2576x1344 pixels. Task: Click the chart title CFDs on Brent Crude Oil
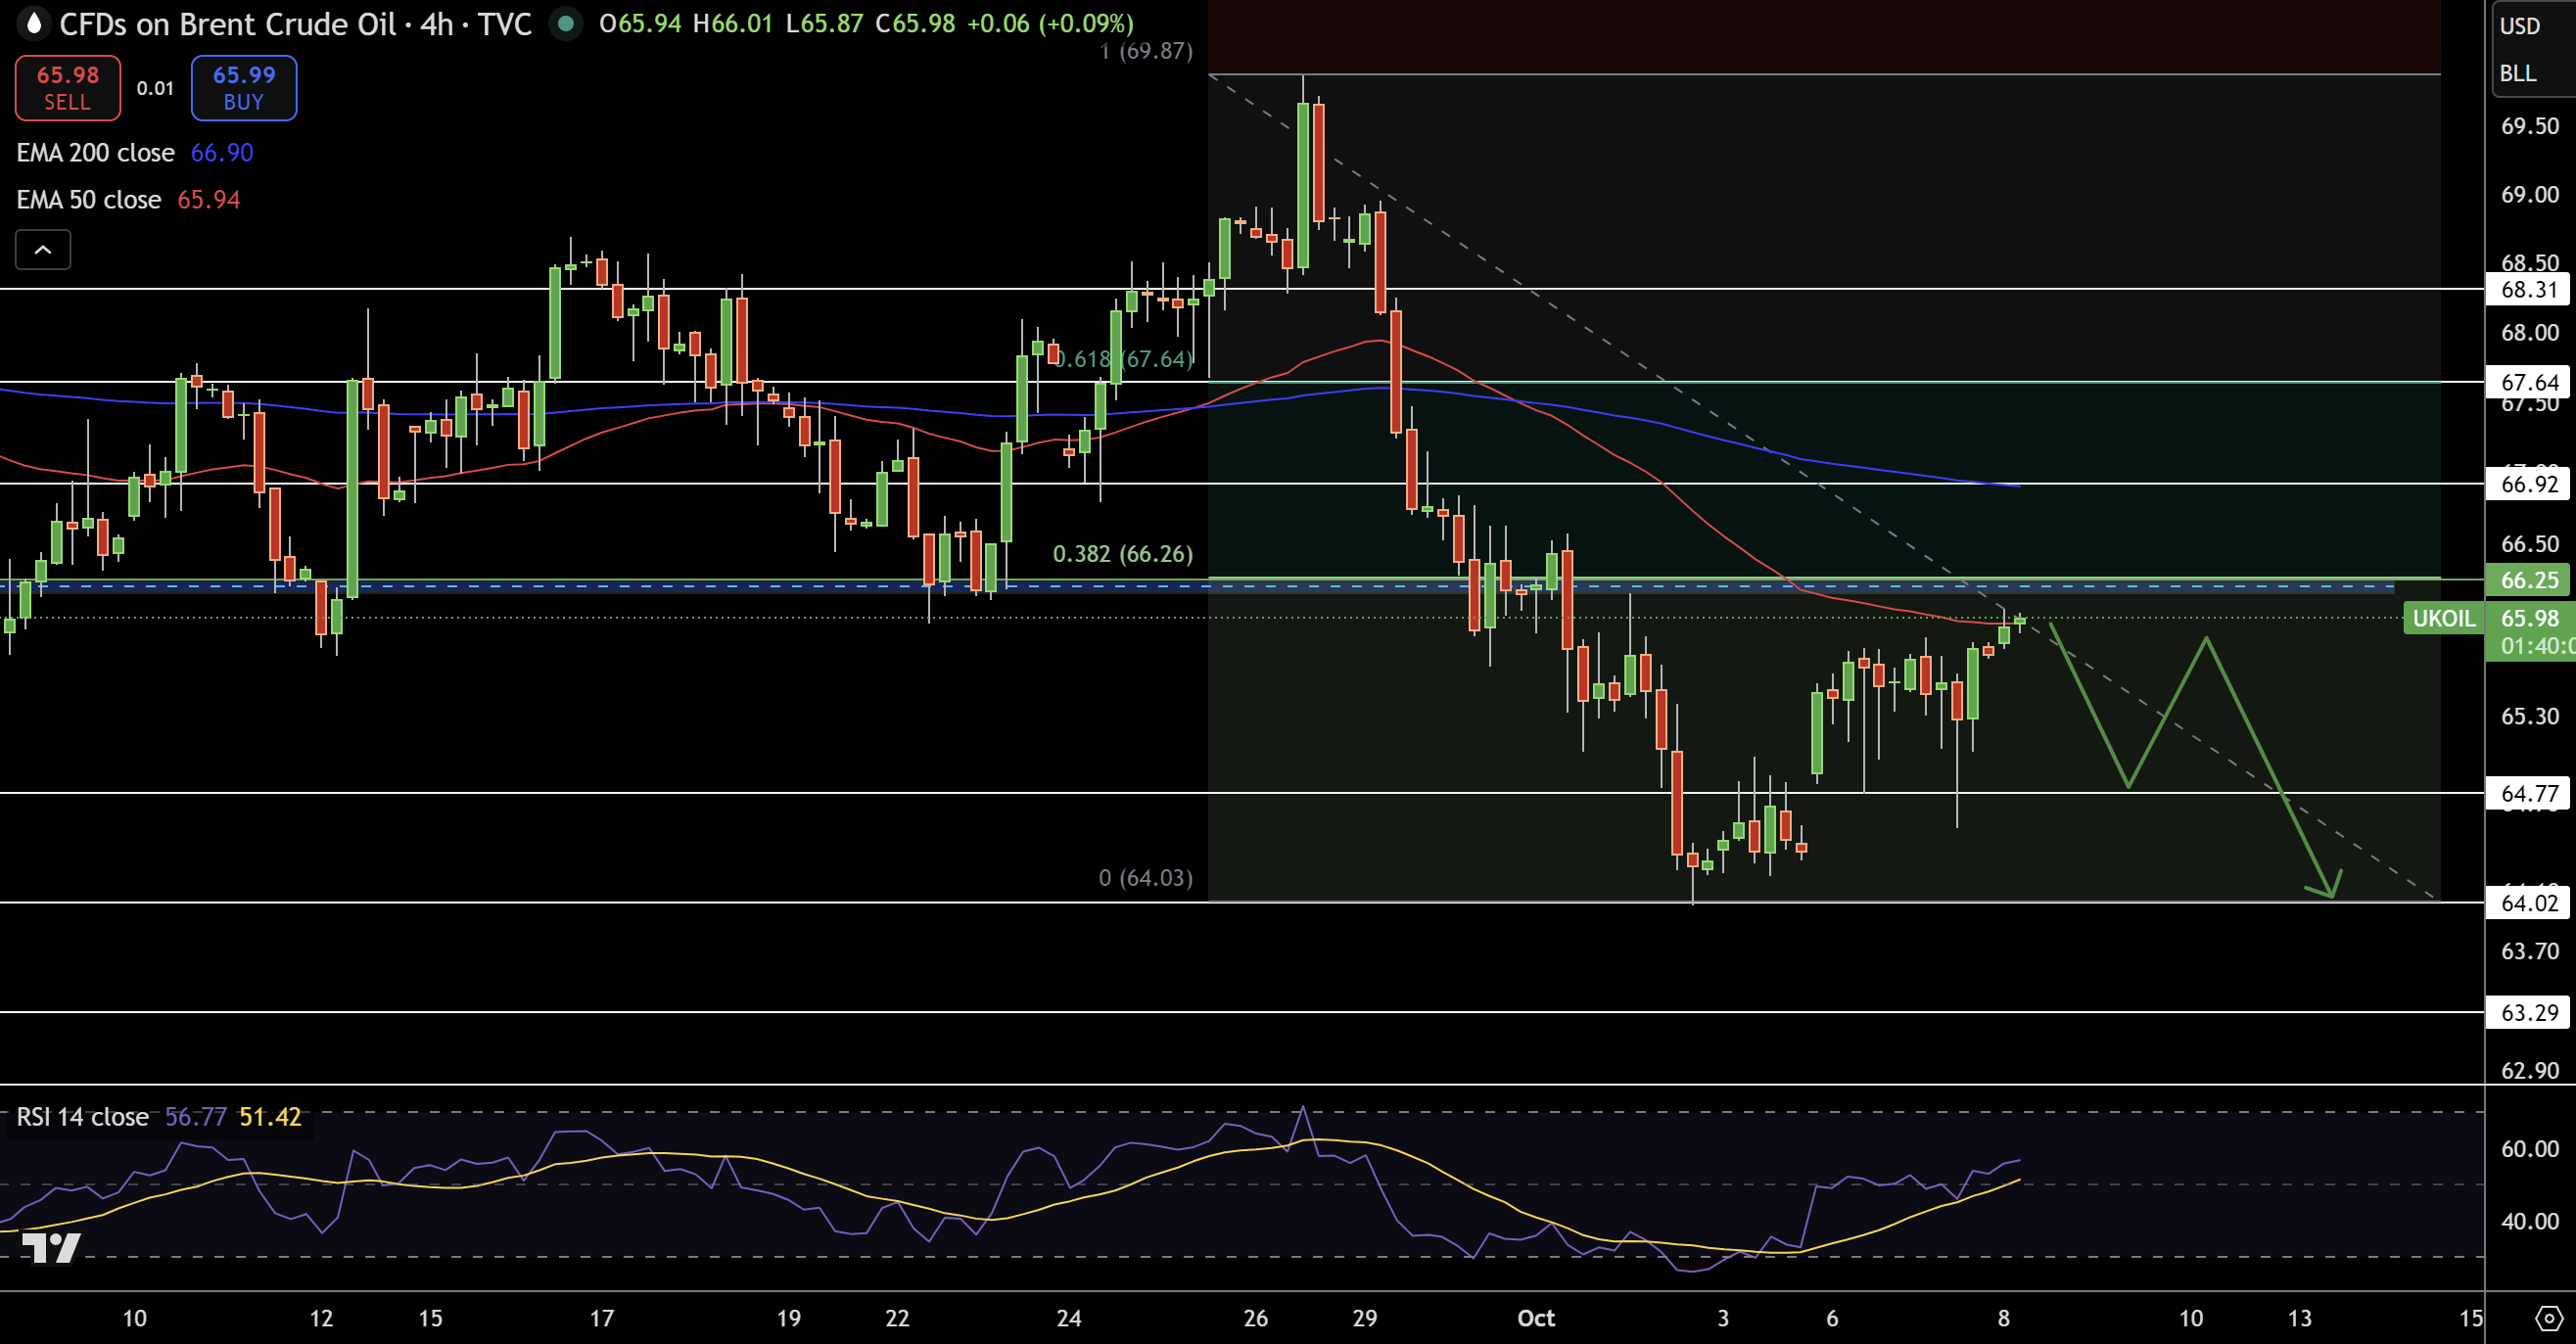pyautogui.click(x=228, y=23)
